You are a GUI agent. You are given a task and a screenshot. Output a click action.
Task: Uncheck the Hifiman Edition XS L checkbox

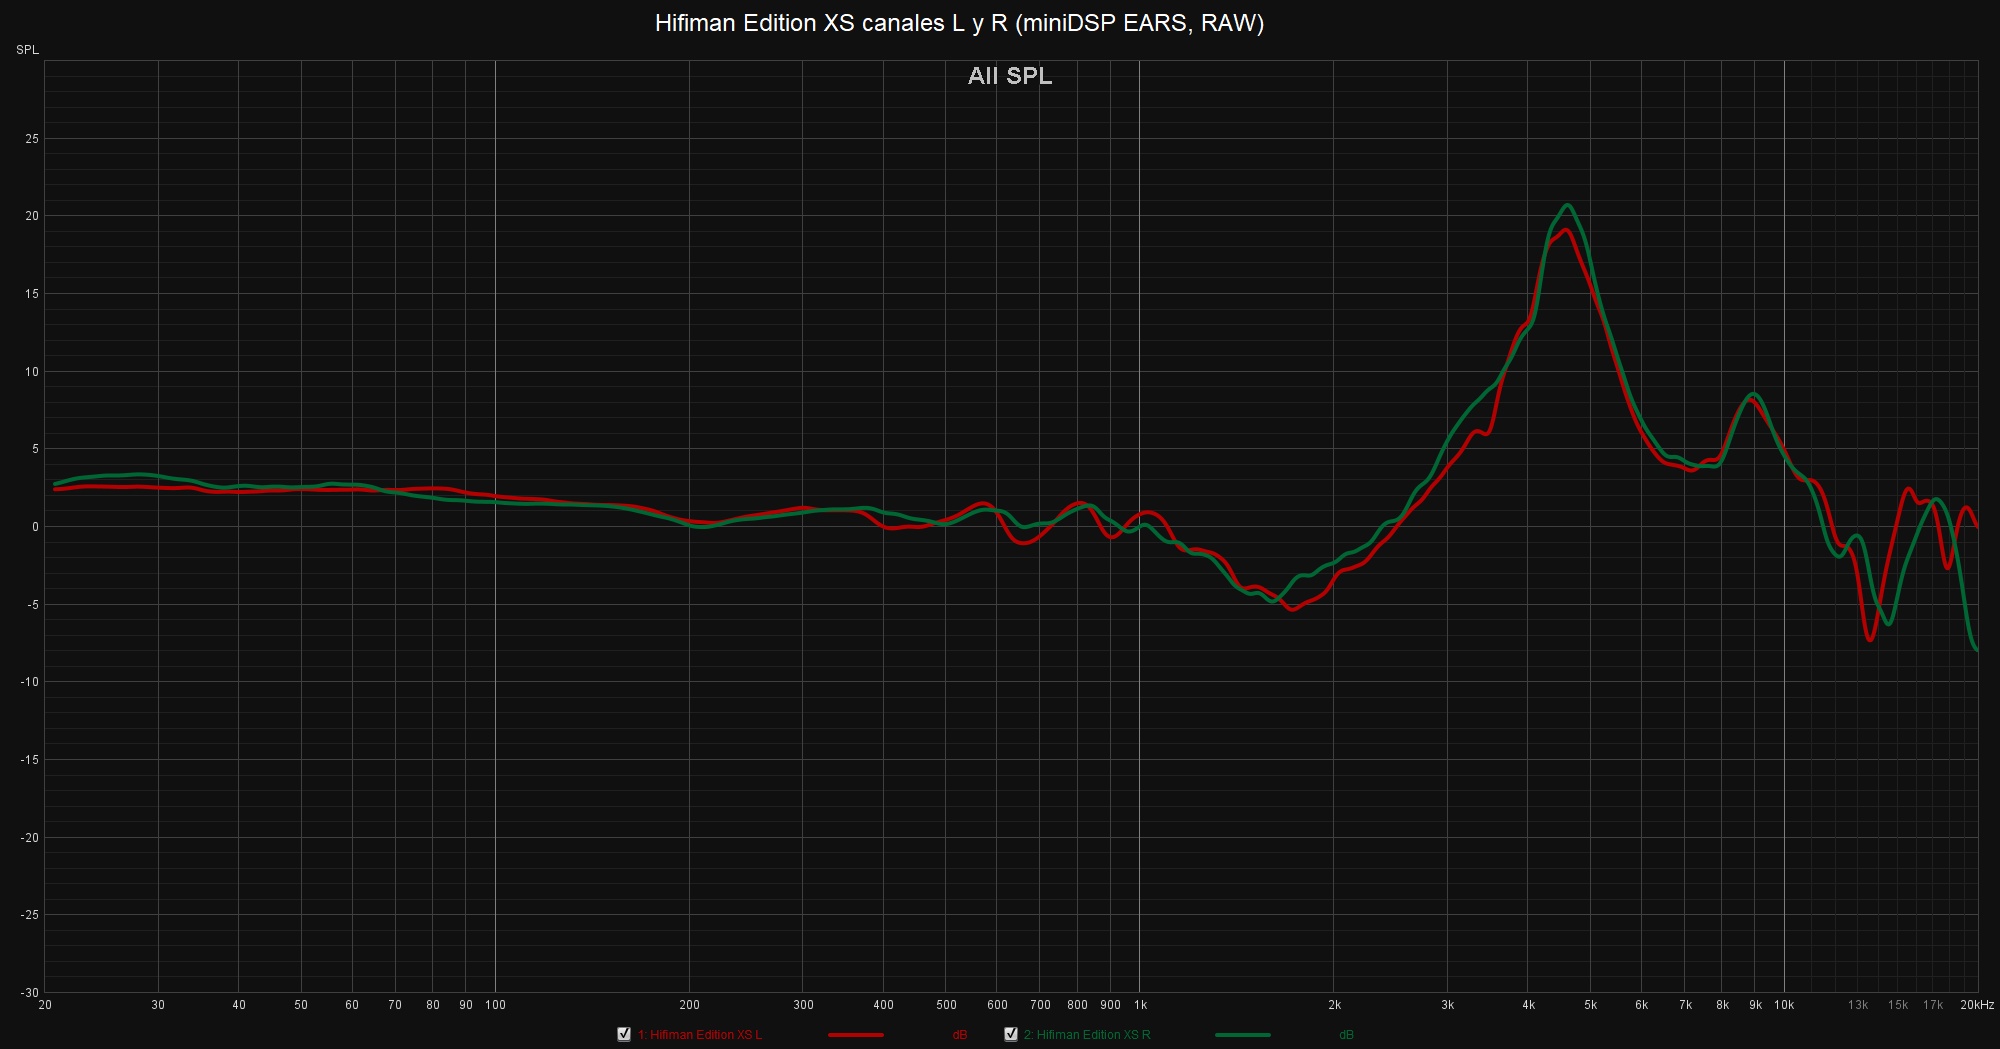624,1034
